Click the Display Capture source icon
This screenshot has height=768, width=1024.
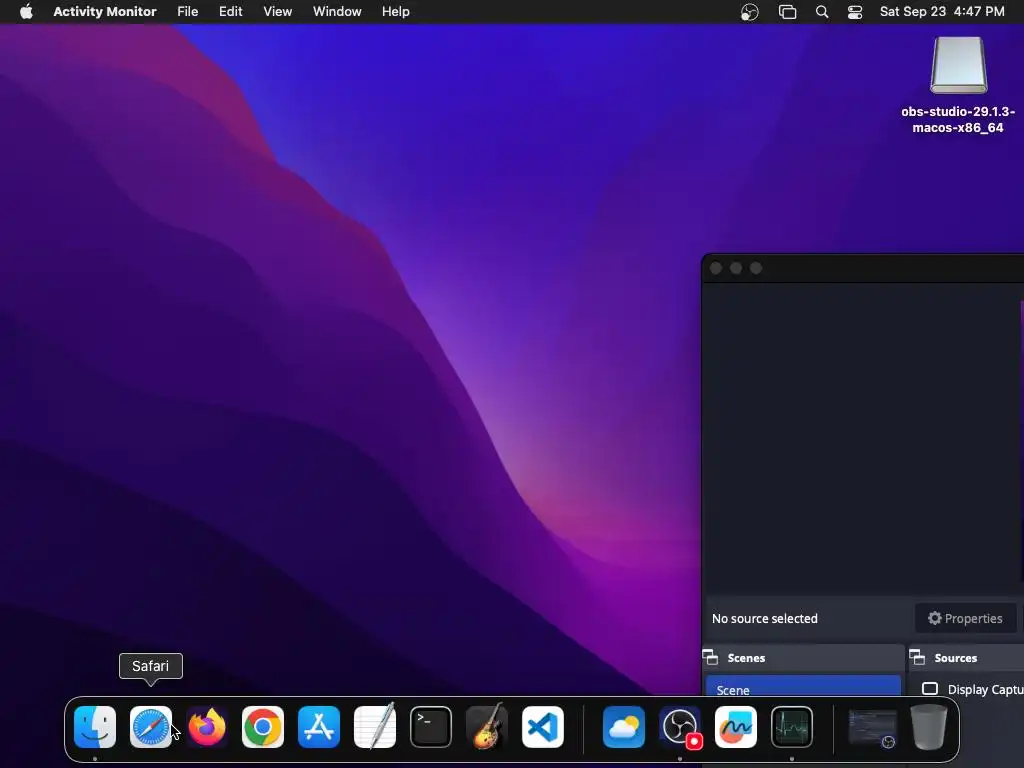click(x=930, y=689)
